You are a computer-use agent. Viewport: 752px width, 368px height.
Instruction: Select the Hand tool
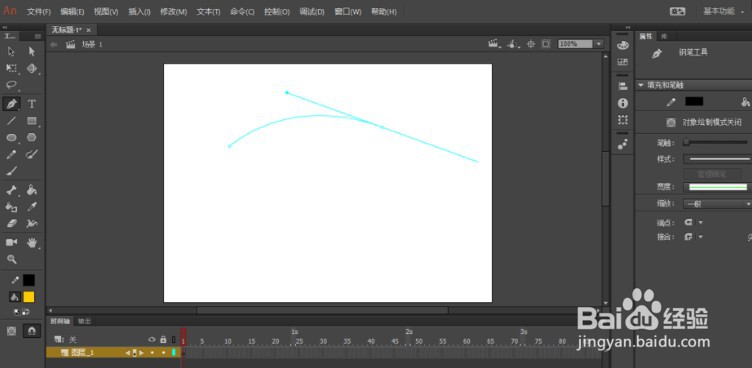click(x=32, y=242)
